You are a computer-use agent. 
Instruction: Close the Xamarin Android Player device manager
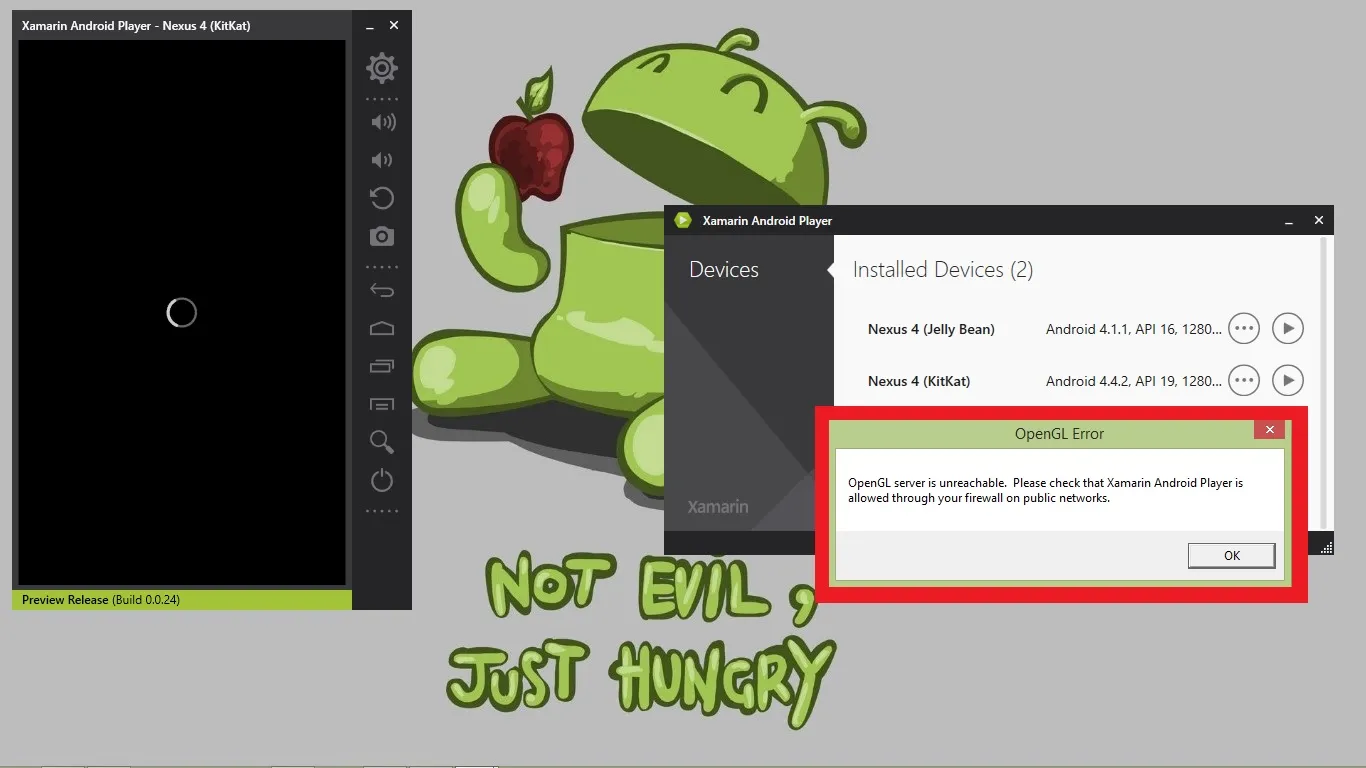click(x=1319, y=220)
